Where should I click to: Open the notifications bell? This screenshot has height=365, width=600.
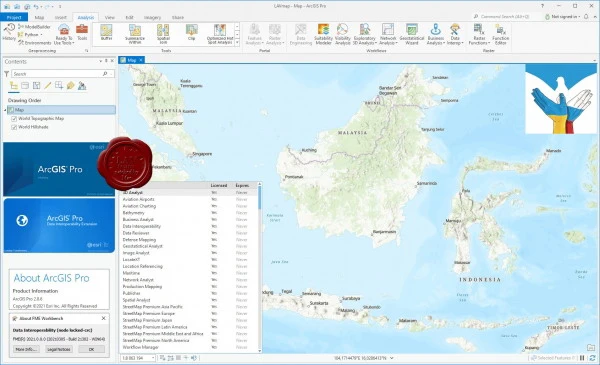[586, 16]
